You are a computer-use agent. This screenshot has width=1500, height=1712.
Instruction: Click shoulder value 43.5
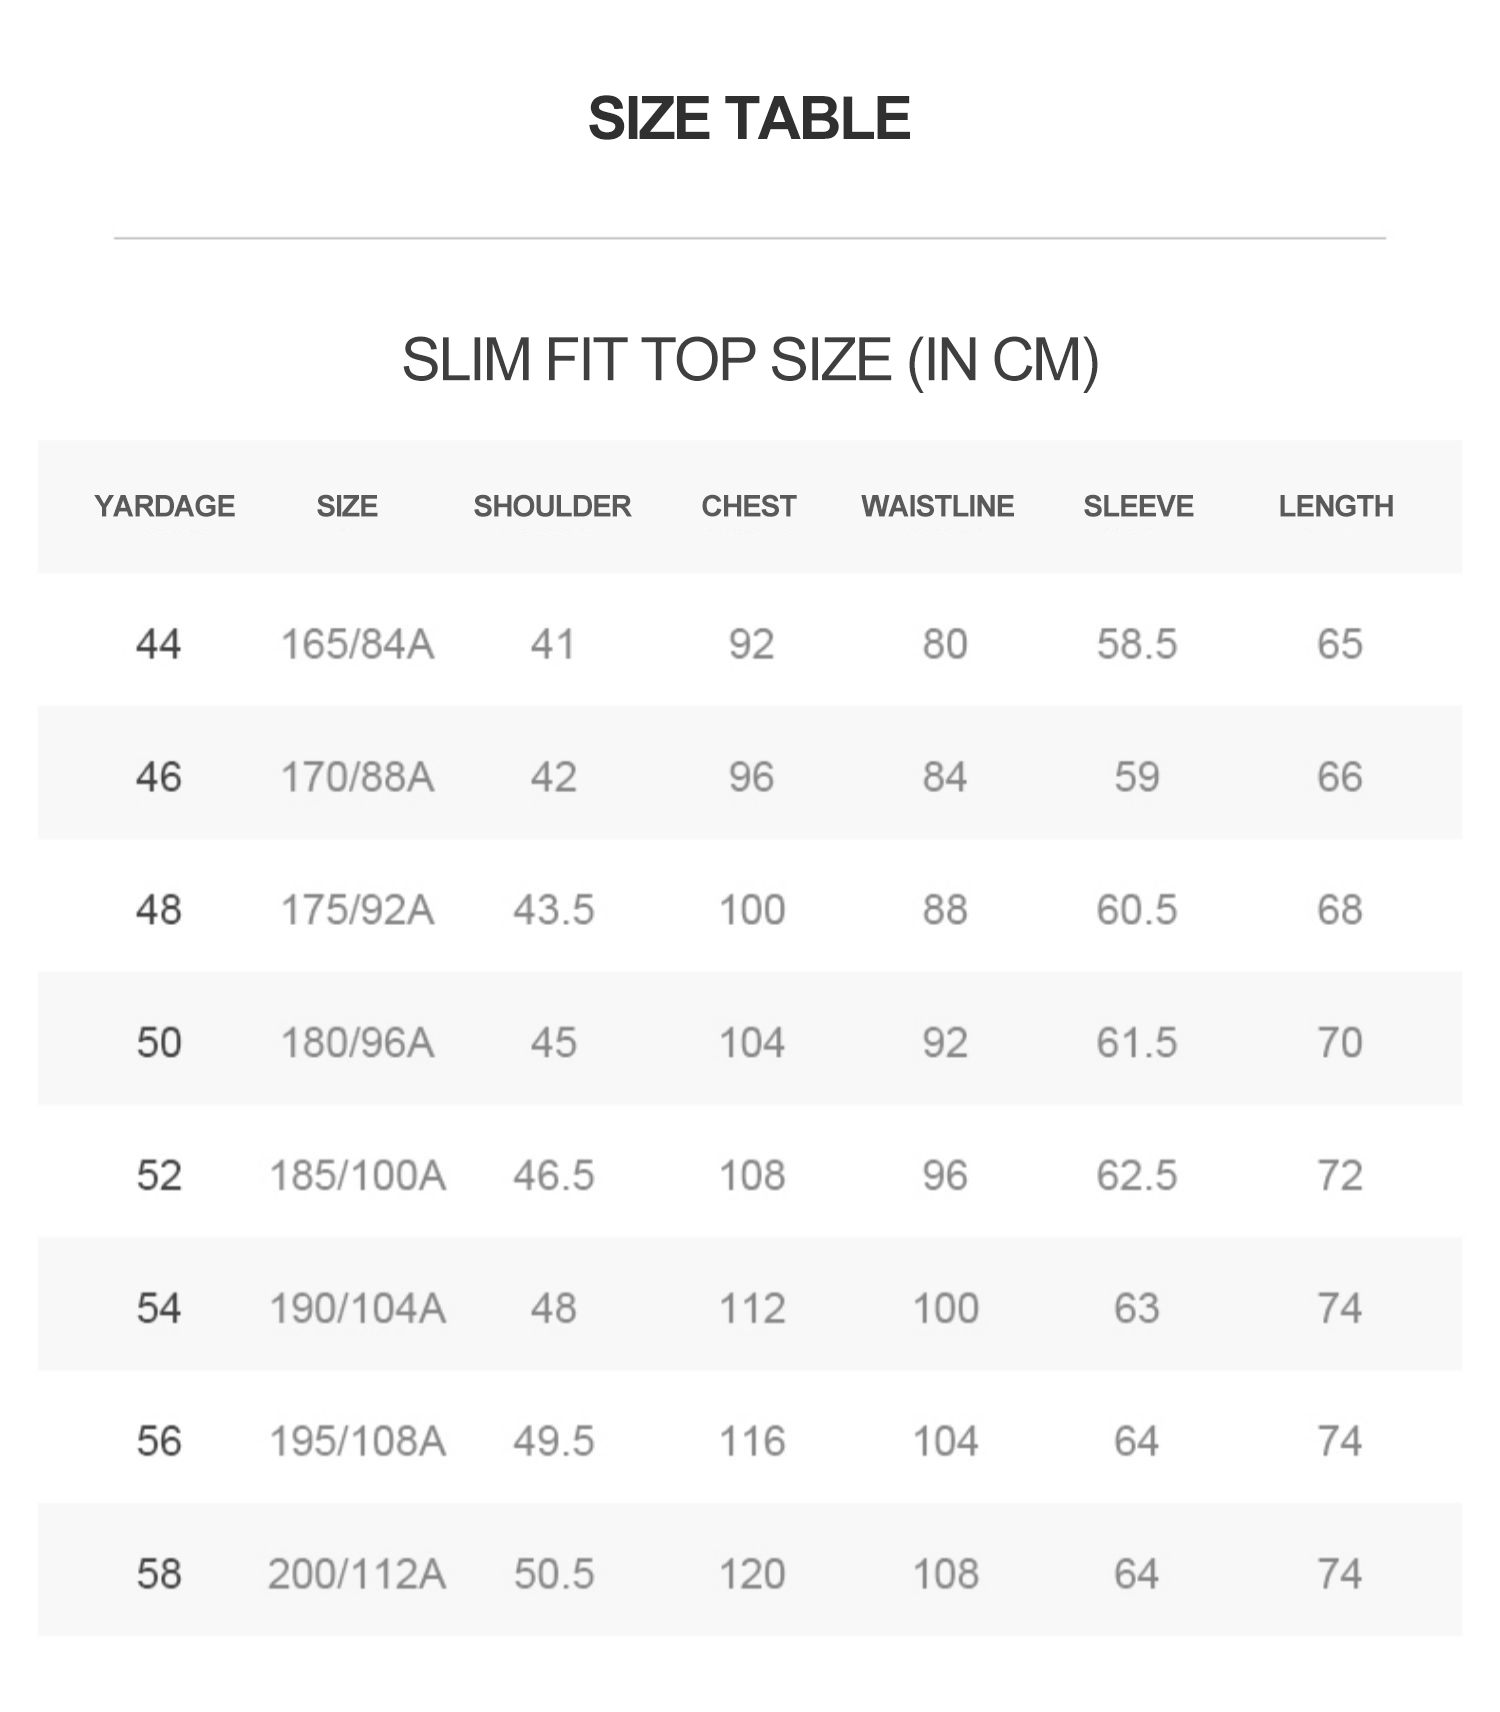[x=553, y=910]
